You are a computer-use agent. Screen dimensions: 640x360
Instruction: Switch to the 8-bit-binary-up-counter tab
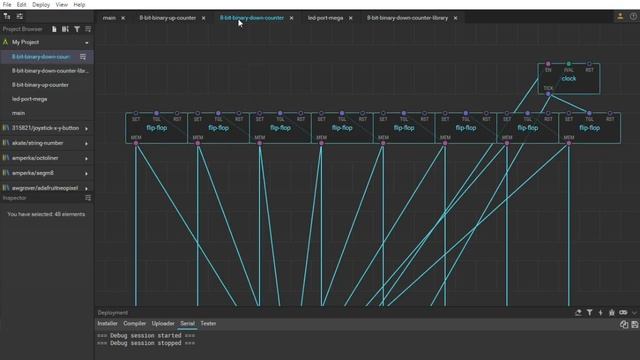click(167, 18)
